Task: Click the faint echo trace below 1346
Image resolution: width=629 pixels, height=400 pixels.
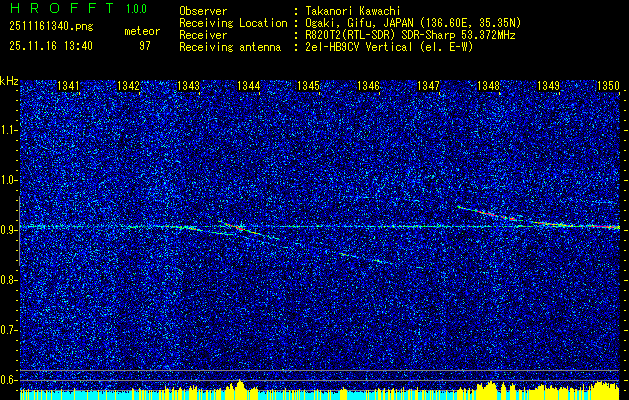Action: tap(365, 258)
